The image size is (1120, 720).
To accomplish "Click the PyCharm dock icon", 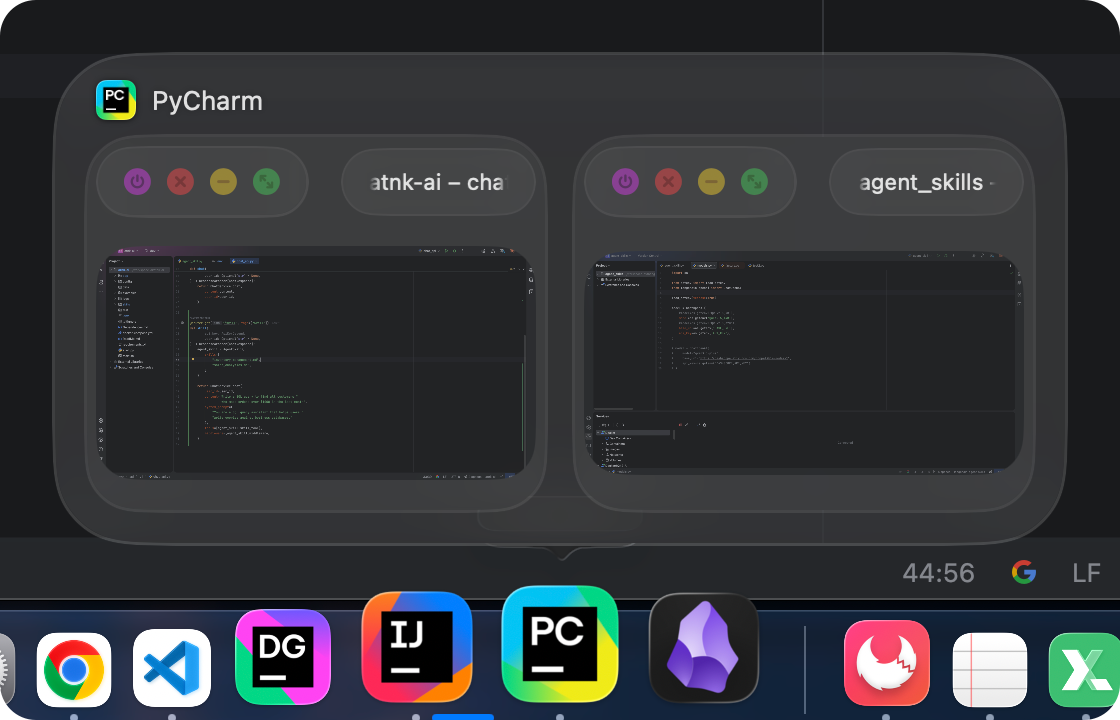I will coord(559,643).
